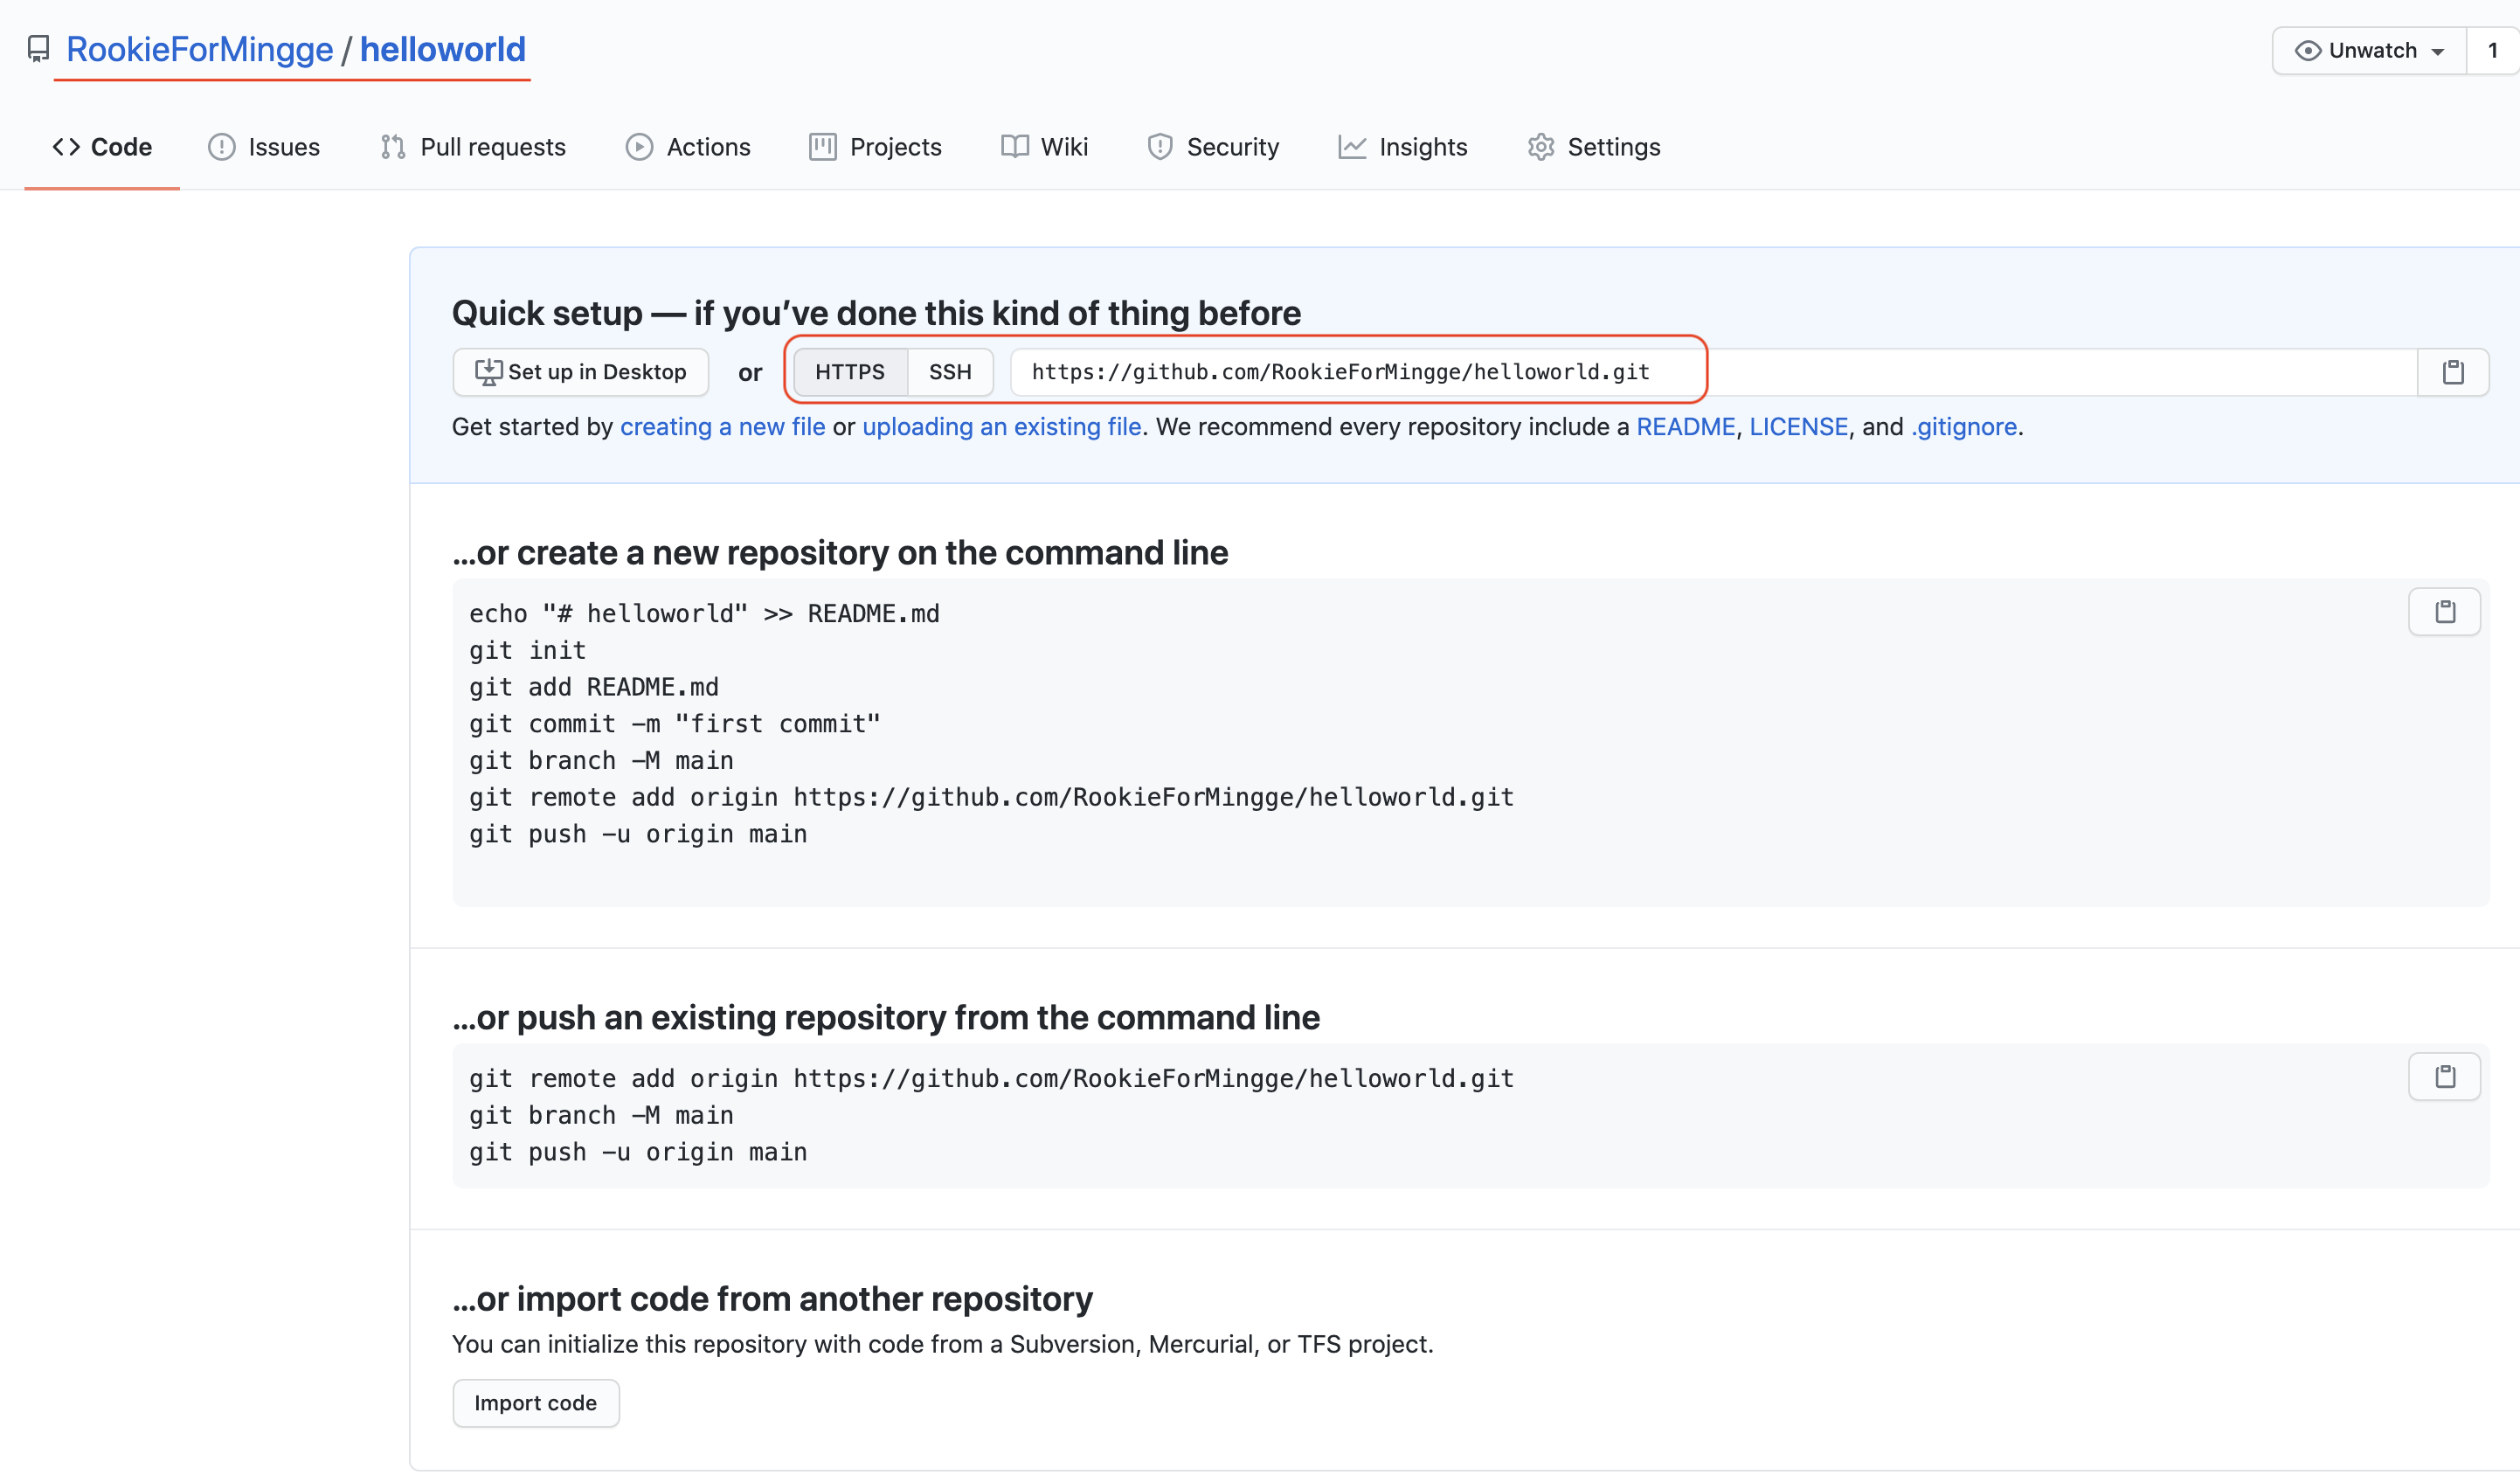
Task: Switch to the Pull requests tab
Action: click(473, 147)
